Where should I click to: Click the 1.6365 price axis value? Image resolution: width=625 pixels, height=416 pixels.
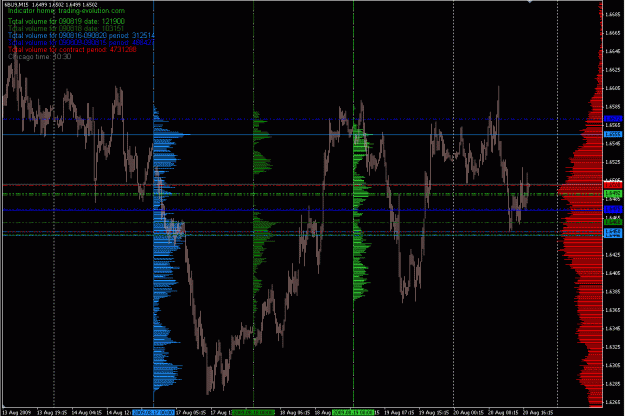click(613, 310)
